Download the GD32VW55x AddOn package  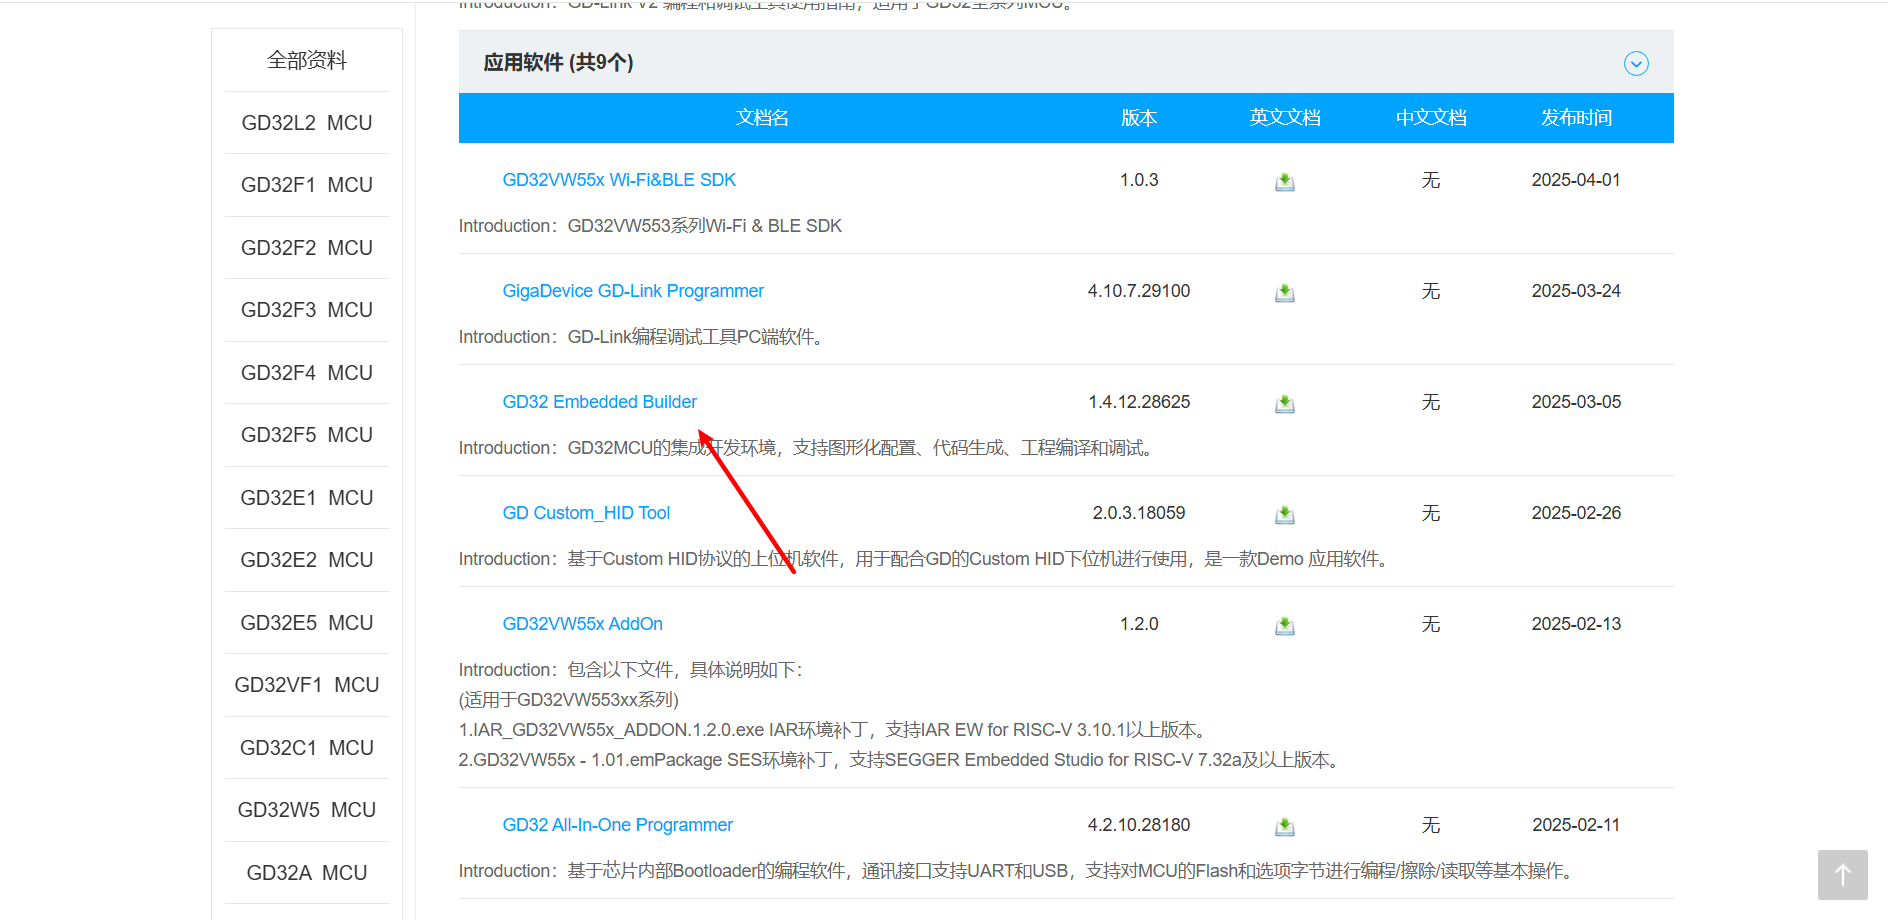click(x=1285, y=626)
